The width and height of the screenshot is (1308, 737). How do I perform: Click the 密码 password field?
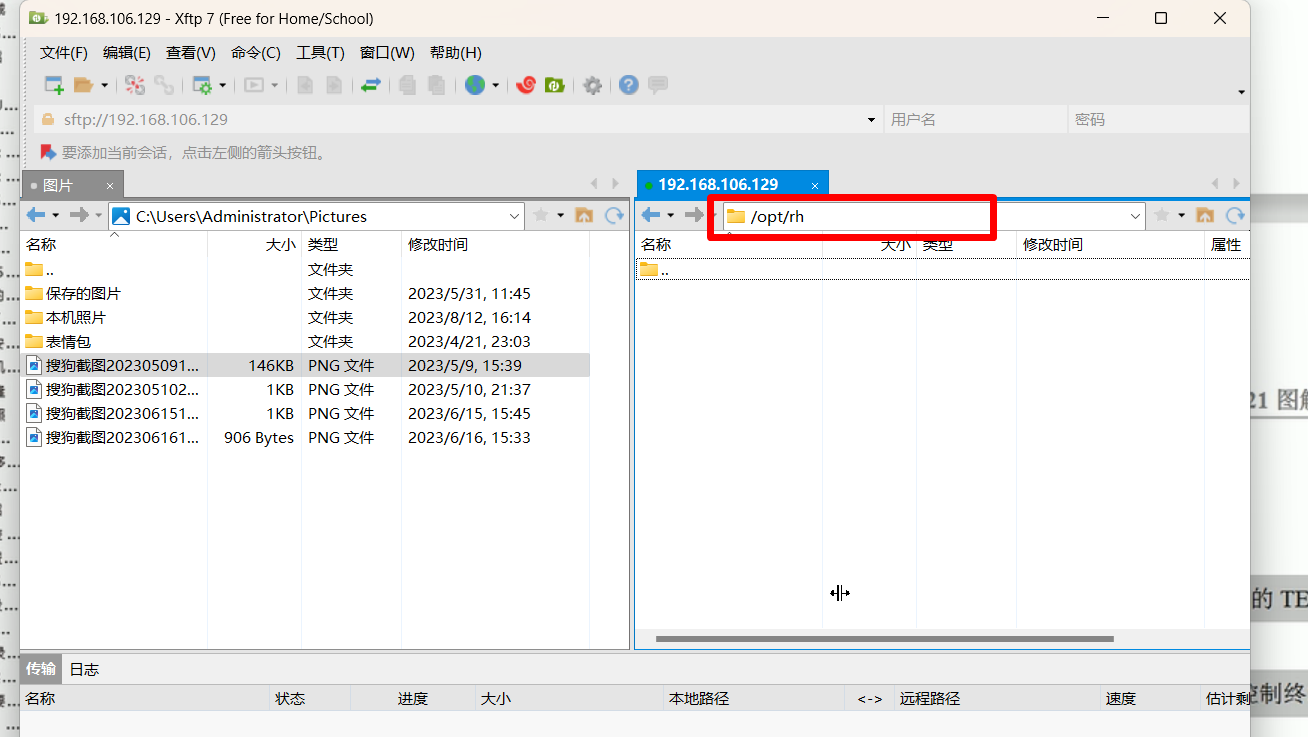[x=1158, y=119]
